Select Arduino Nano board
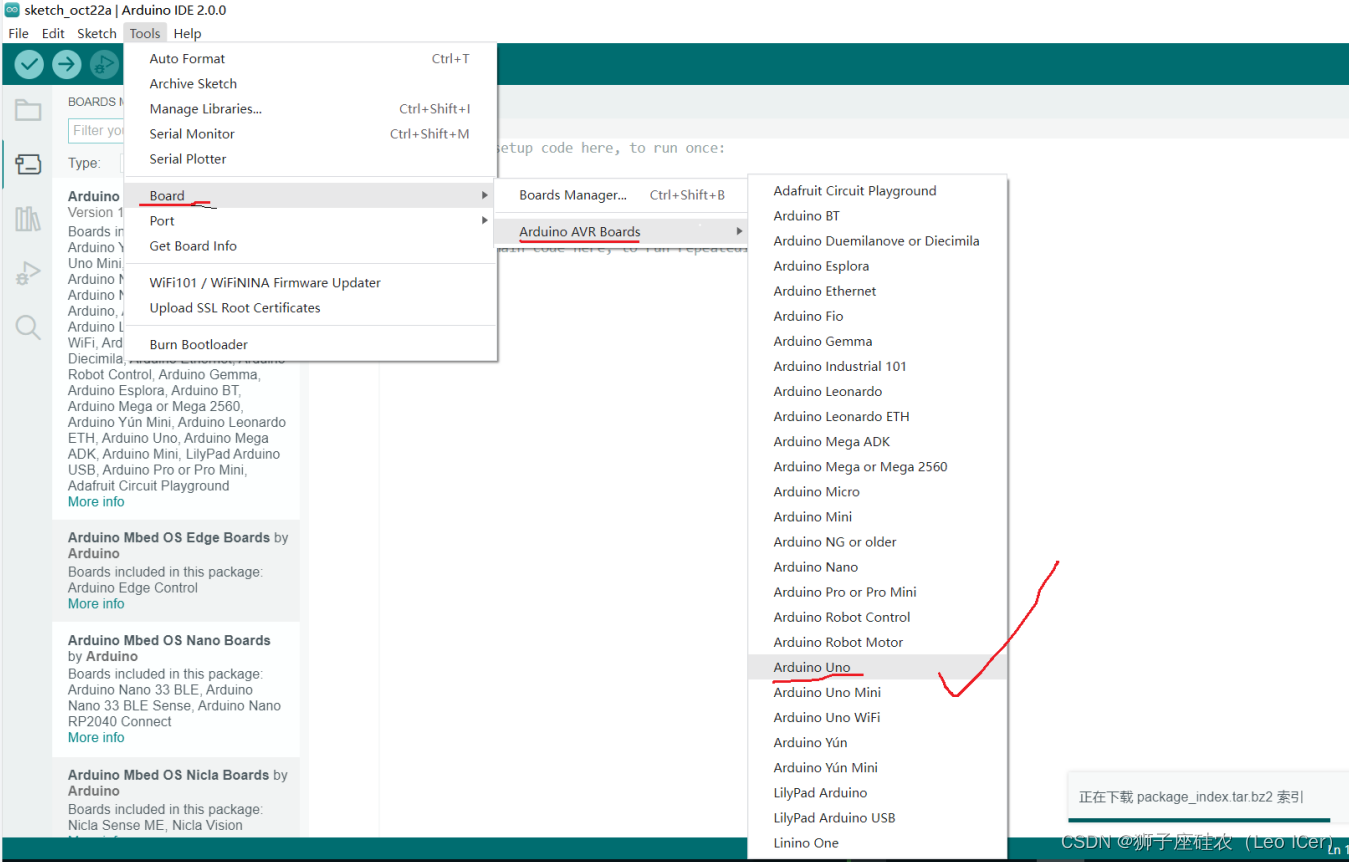This screenshot has width=1349, height=862. tap(878, 567)
